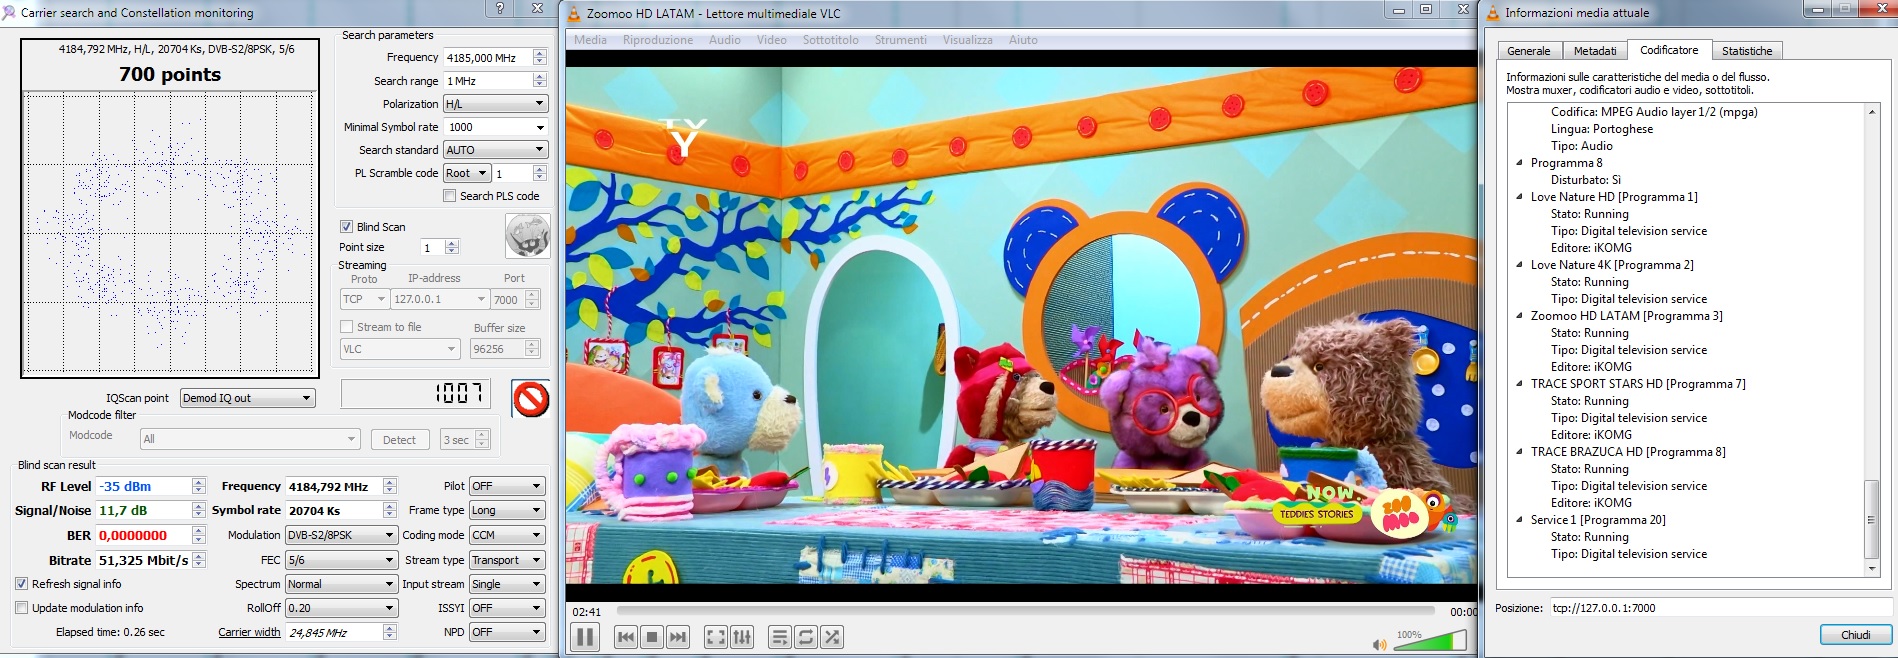Enable the Search PLS code checkbox
Screen dimensions: 1898x658
[x=450, y=196]
